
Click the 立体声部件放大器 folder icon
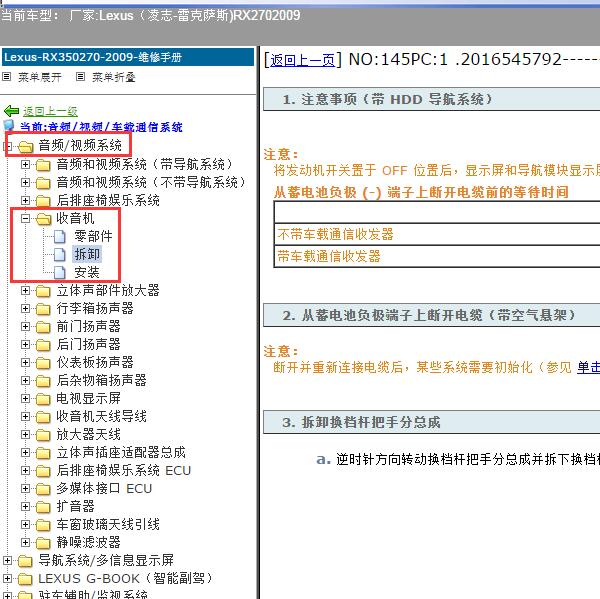click(x=43, y=291)
